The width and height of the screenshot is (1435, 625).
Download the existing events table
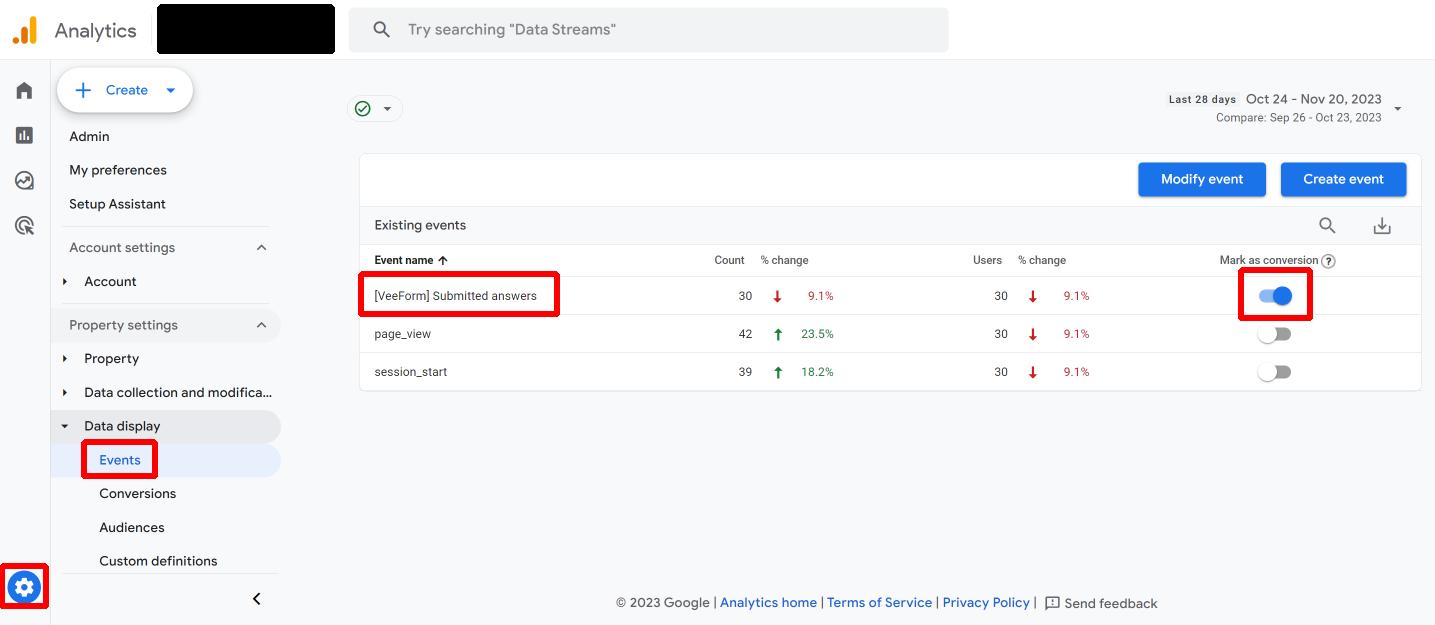[x=1382, y=226]
